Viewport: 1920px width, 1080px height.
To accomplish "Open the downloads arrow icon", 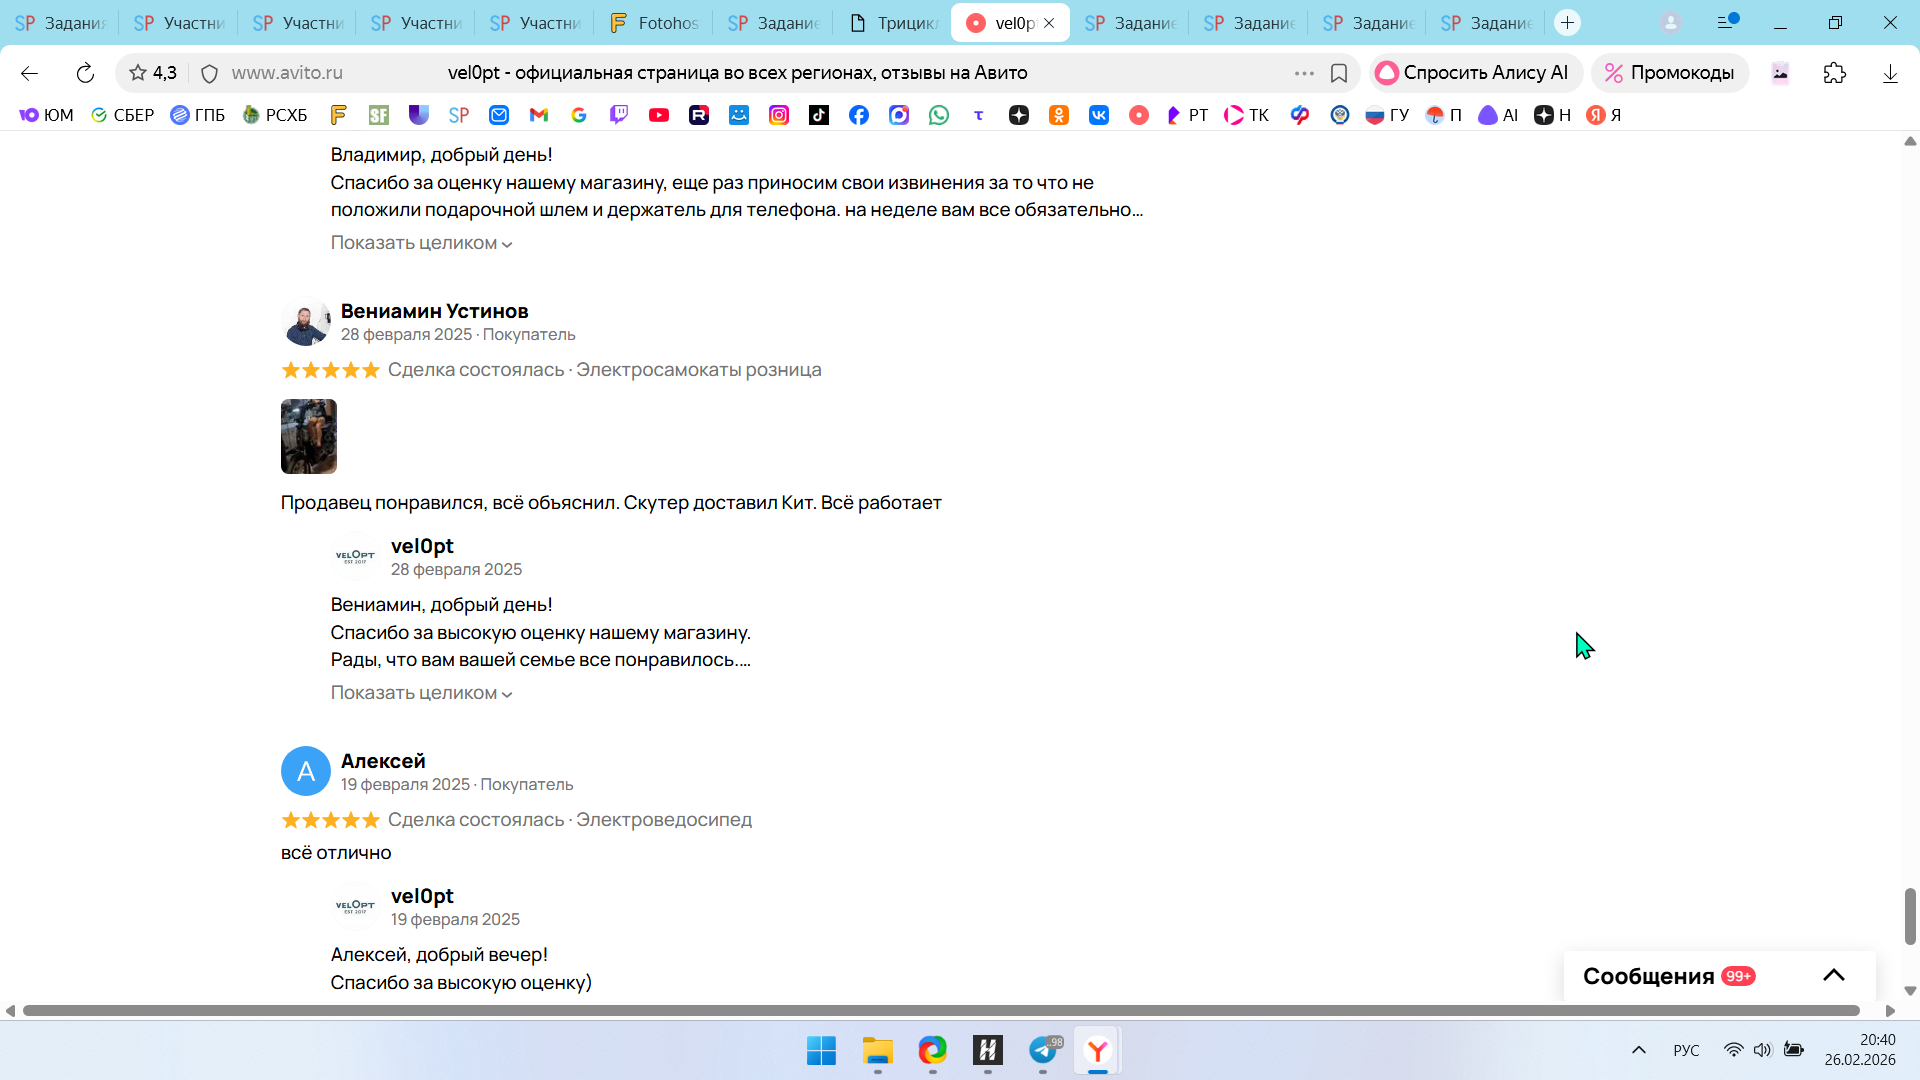I will [1889, 73].
